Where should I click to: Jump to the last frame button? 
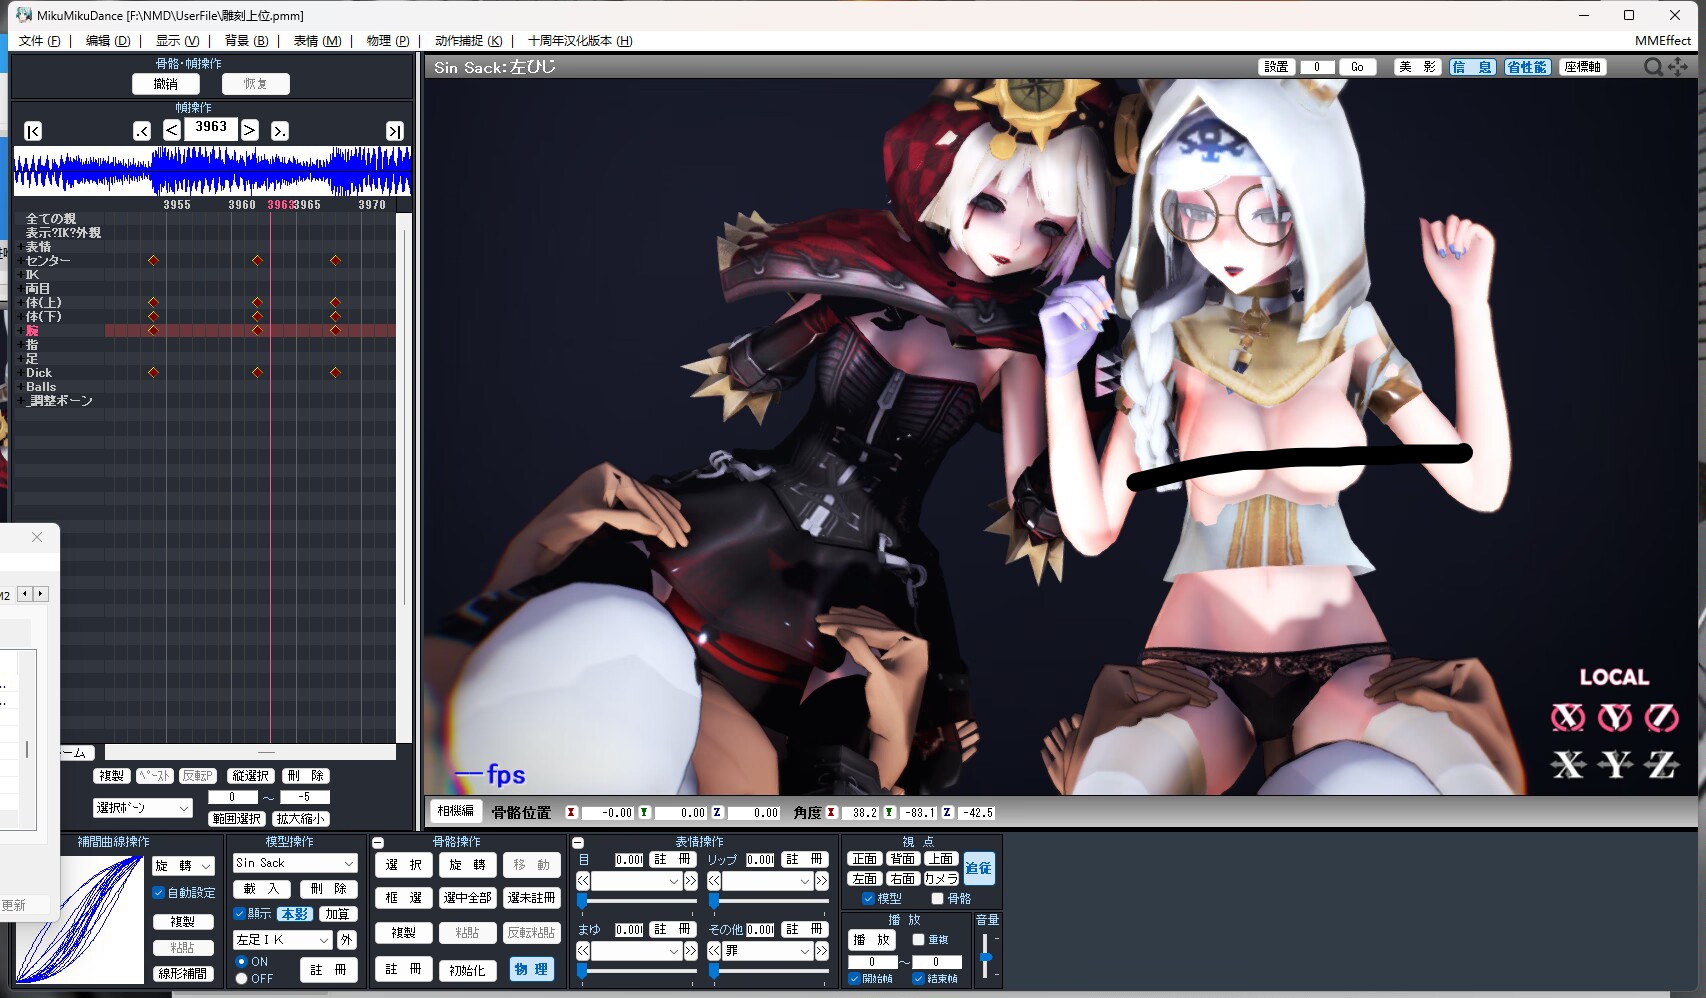click(395, 131)
